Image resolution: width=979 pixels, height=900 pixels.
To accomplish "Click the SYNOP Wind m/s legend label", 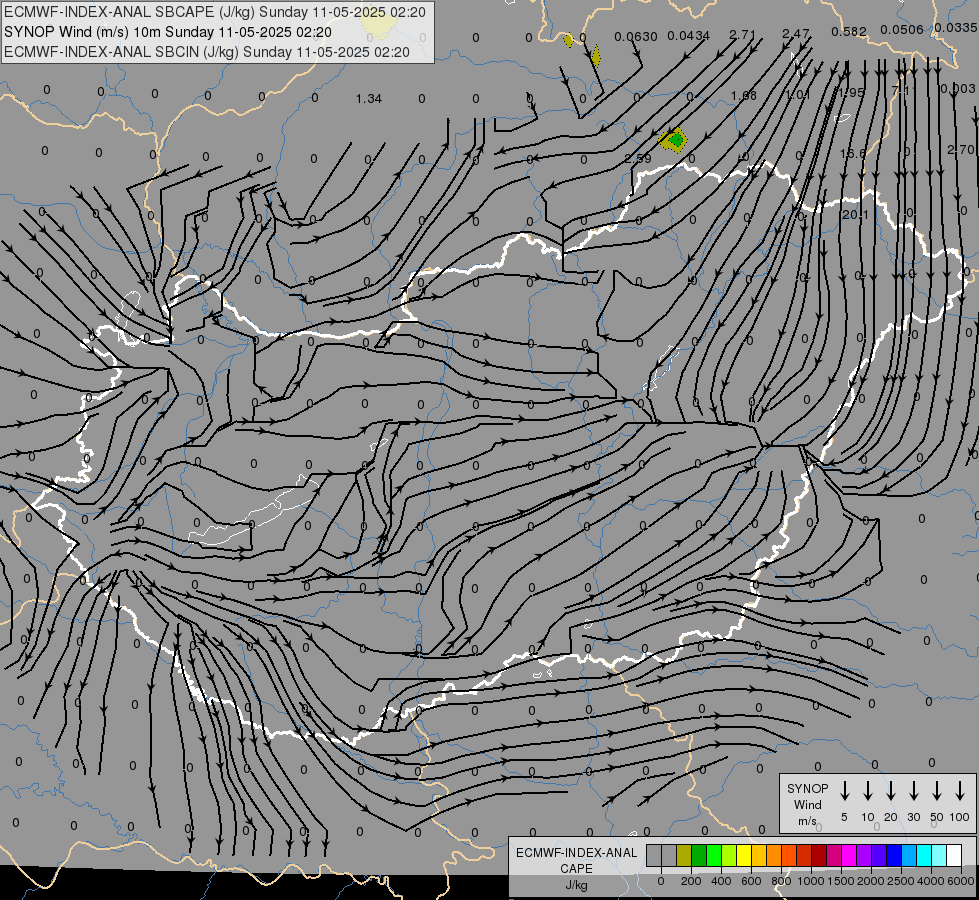I will pyautogui.click(x=807, y=804).
